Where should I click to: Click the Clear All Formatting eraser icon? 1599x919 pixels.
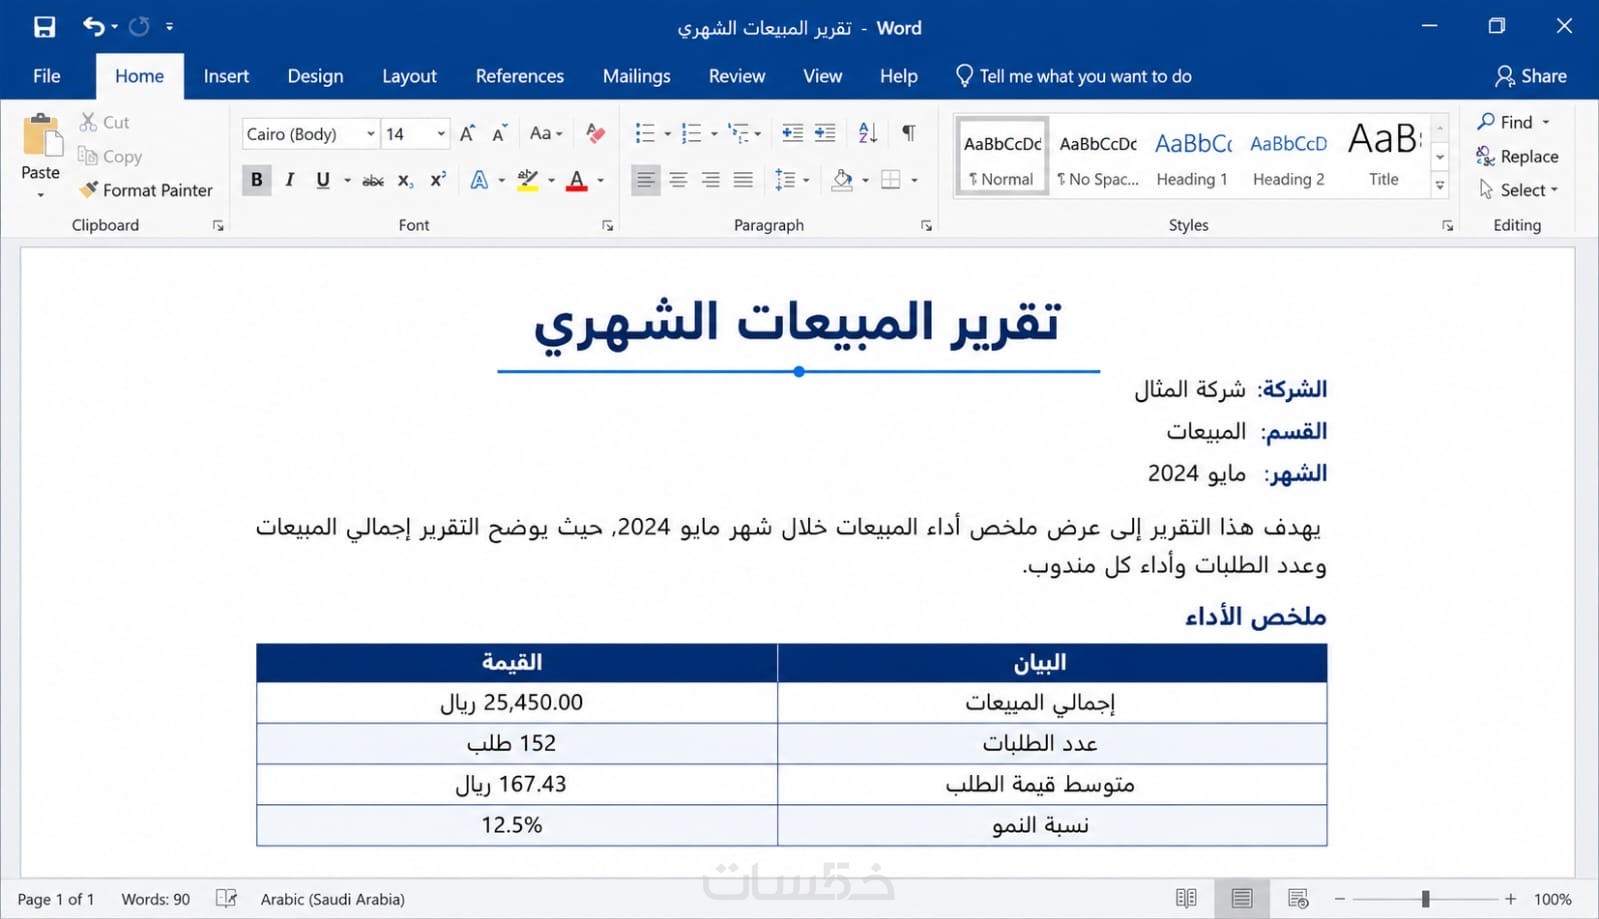point(595,133)
